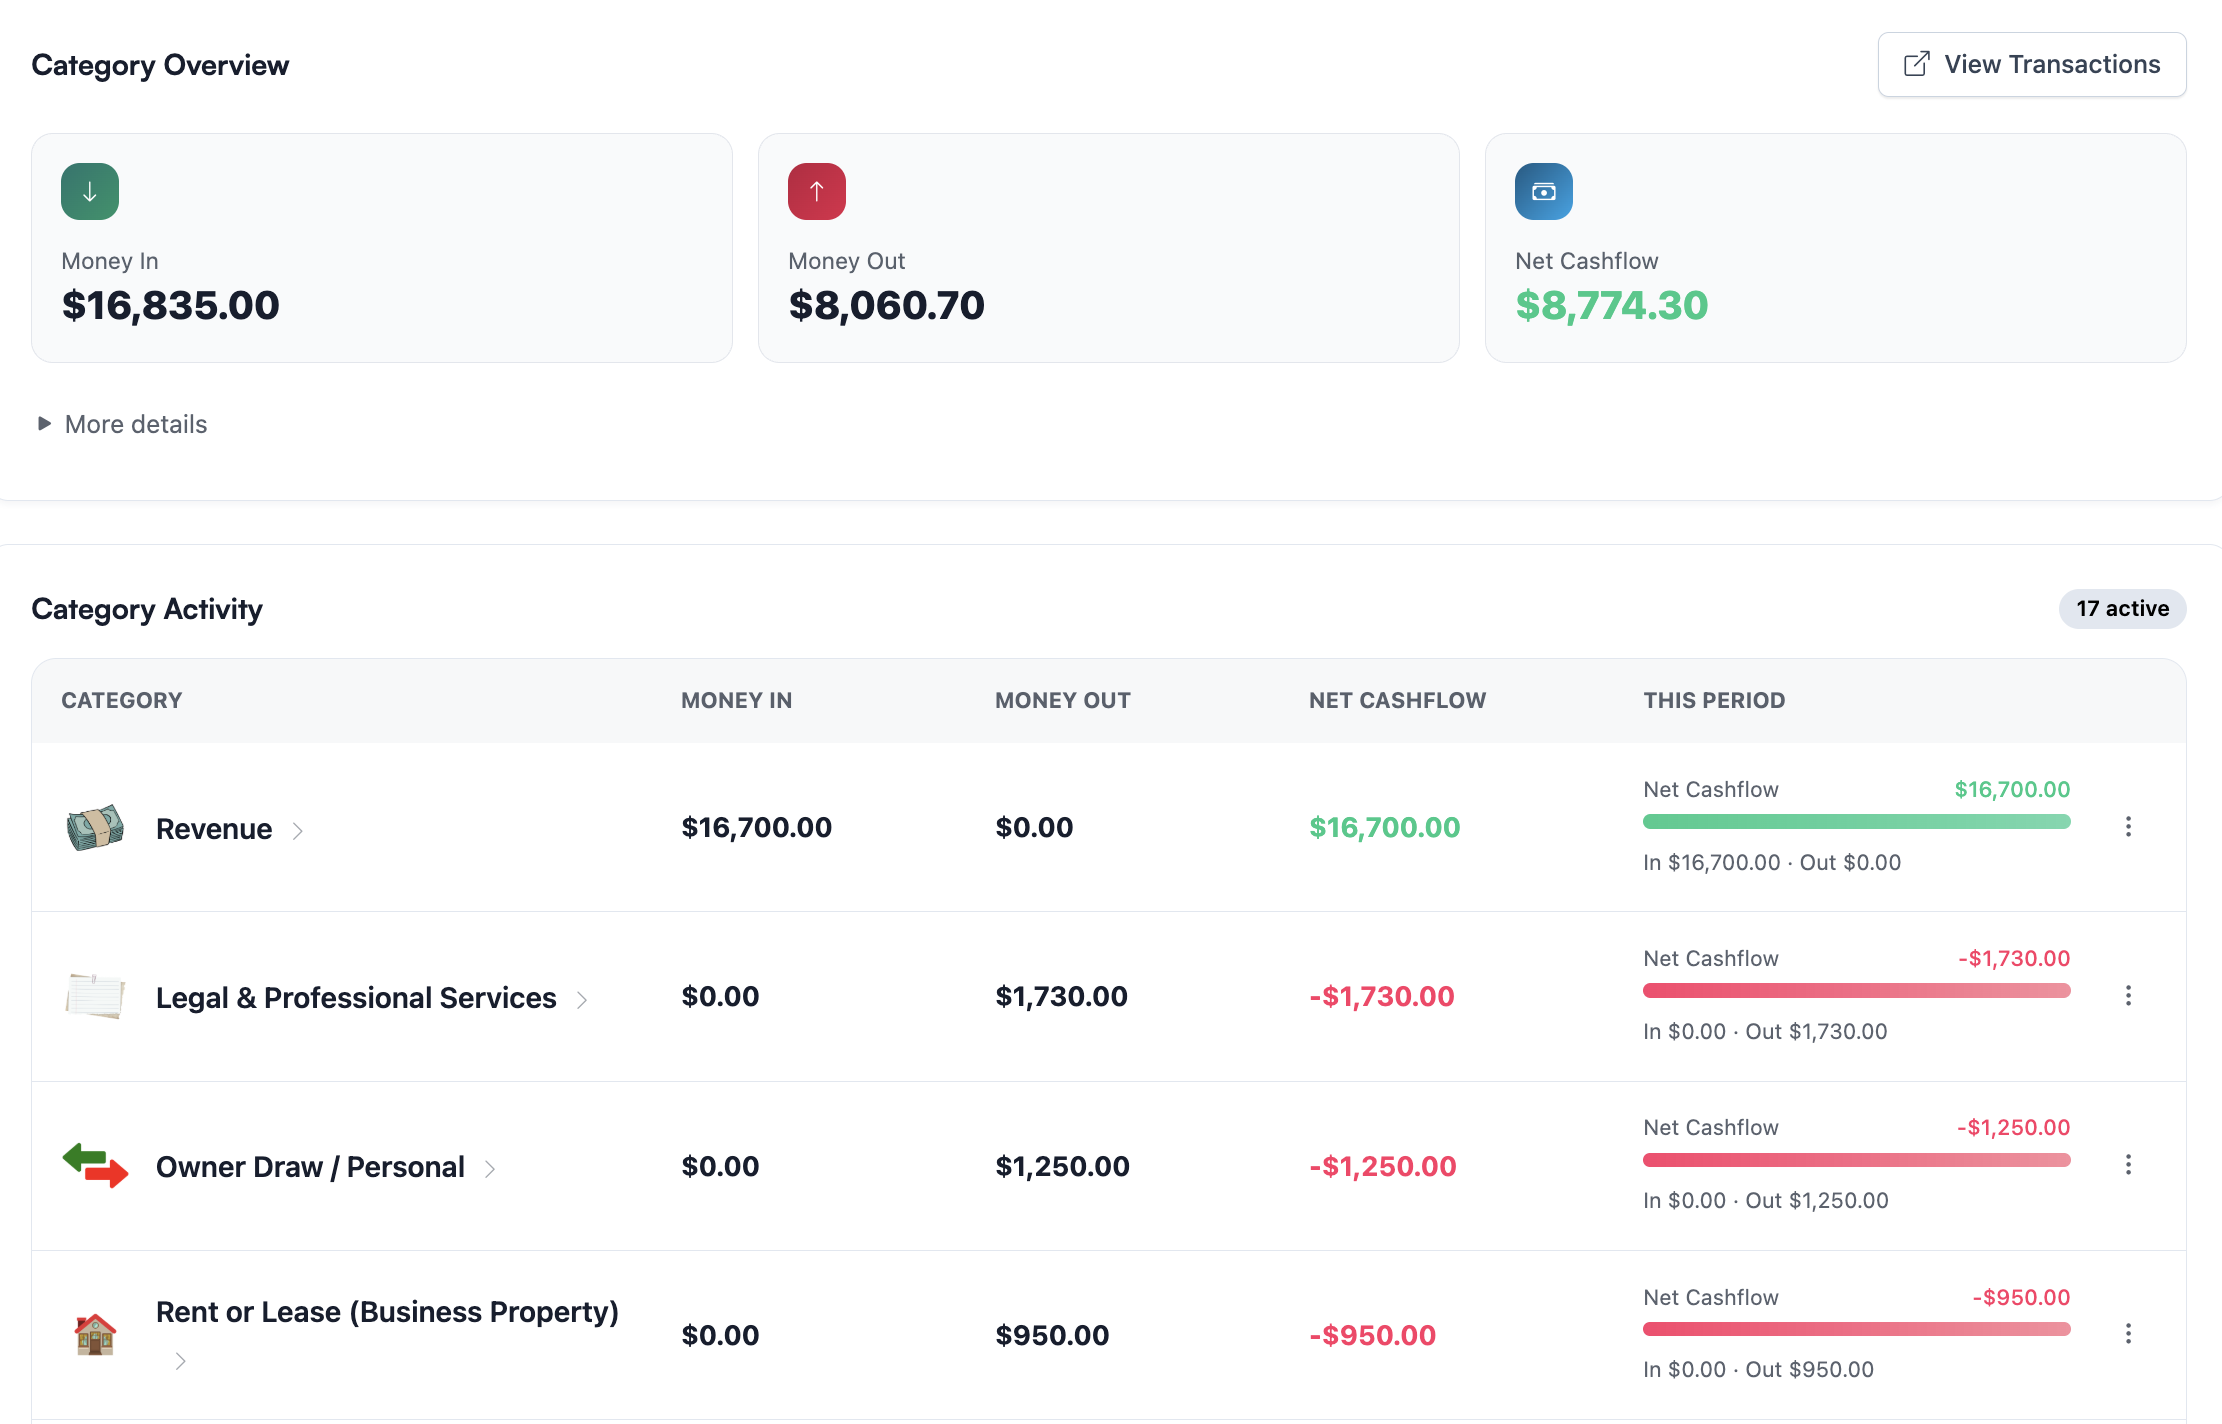This screenshot has width=2222, height=1424.
Task: Click the Money In summary card
Action: click(x=382, y=248)
